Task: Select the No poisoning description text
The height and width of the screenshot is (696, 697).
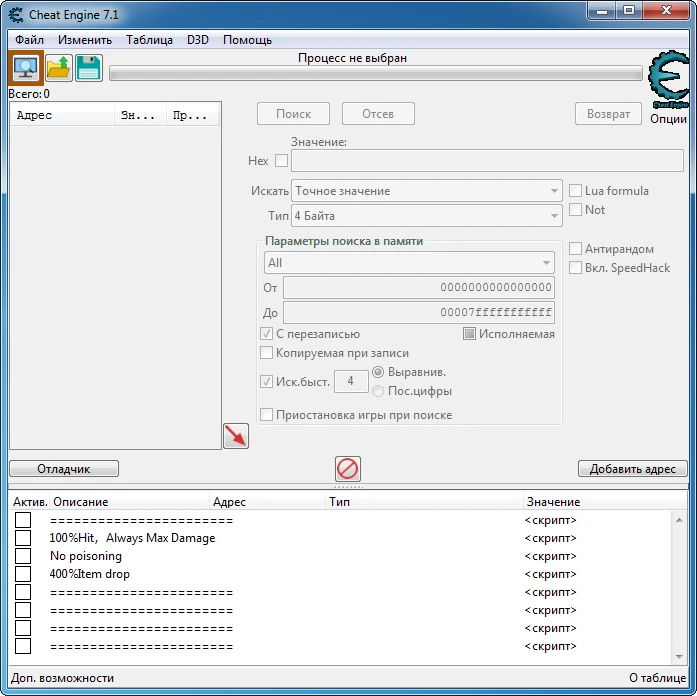Action: [86, 556]
